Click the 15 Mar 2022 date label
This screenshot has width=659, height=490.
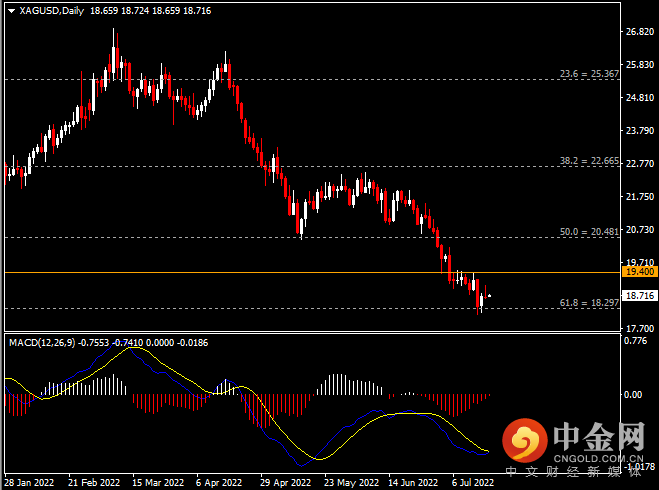[x=158, y=482]
